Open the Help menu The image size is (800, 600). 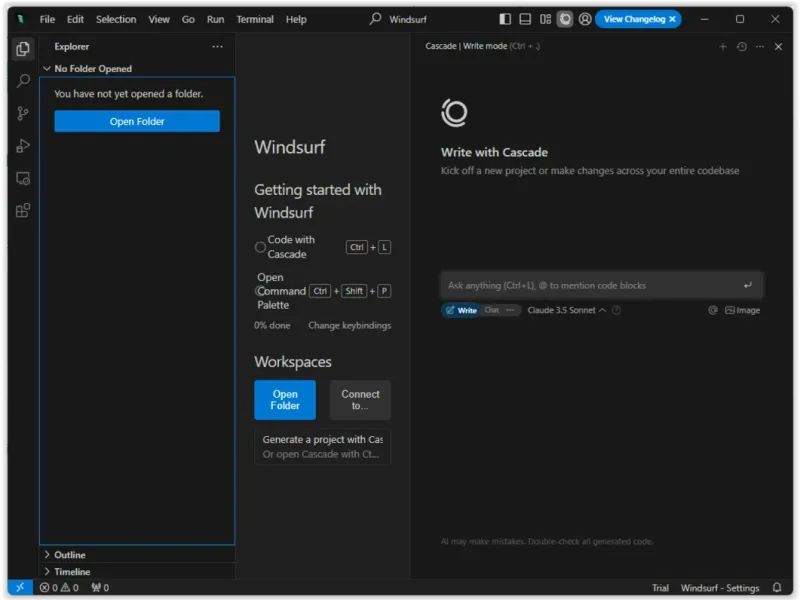(296, 19)
